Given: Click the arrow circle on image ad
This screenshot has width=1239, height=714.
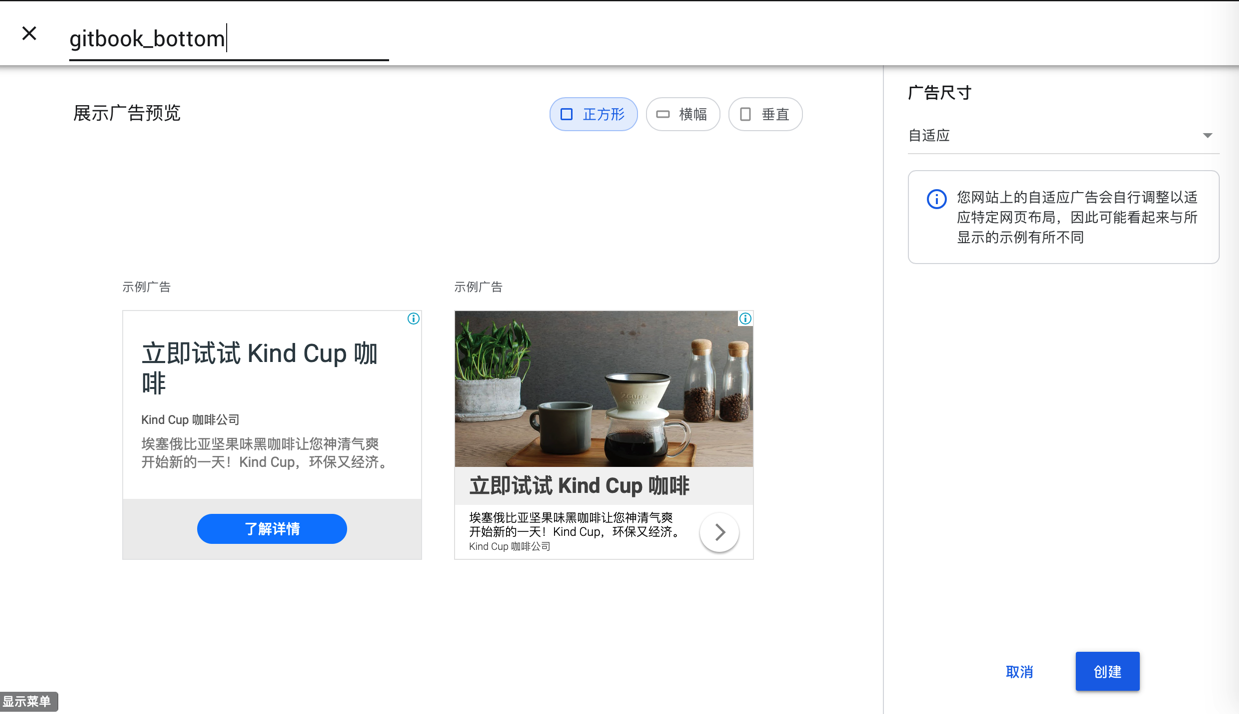Looking at the screenshot, I should pyautogui.click(x=719, y=533).
